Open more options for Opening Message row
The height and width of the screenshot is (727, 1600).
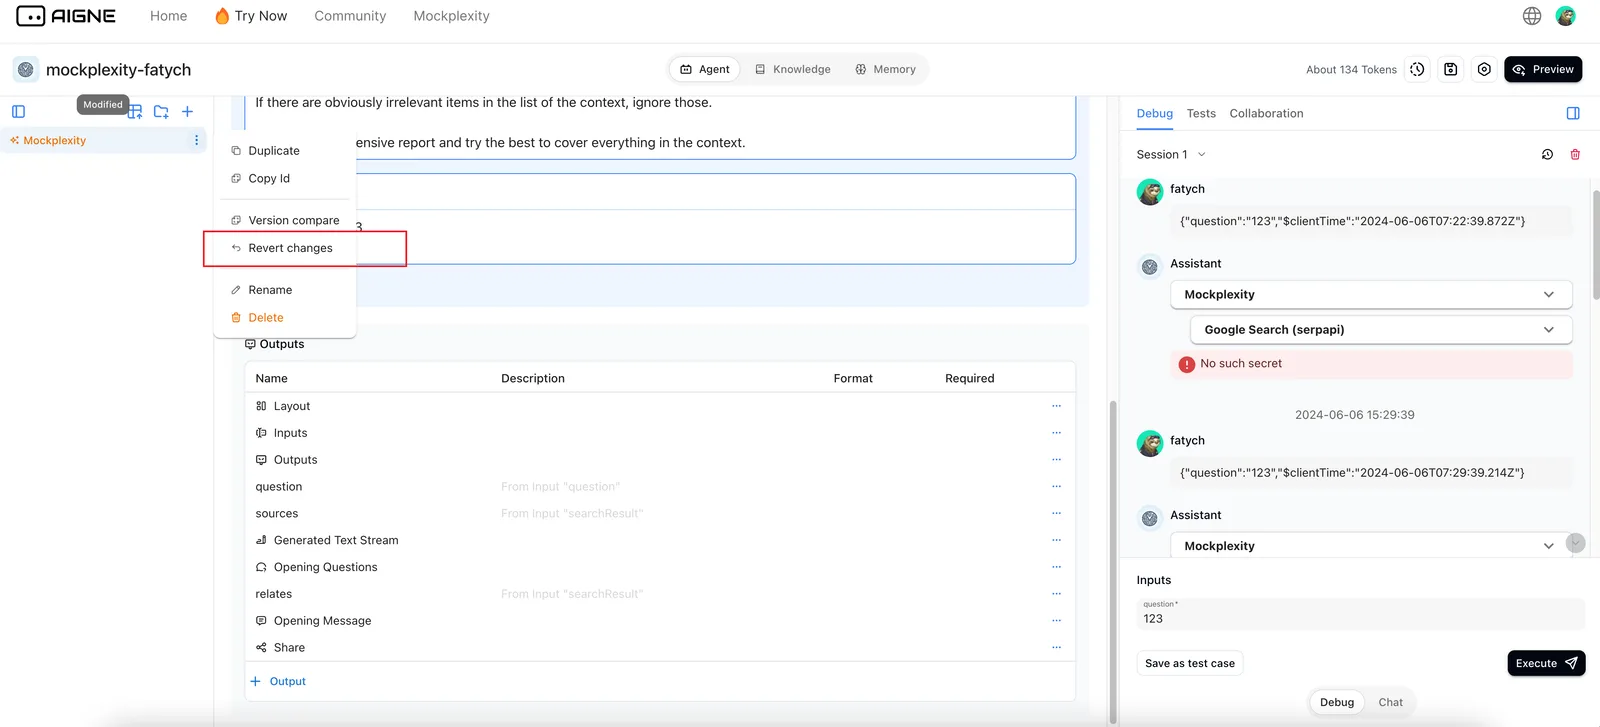(x=1056, y=621)
